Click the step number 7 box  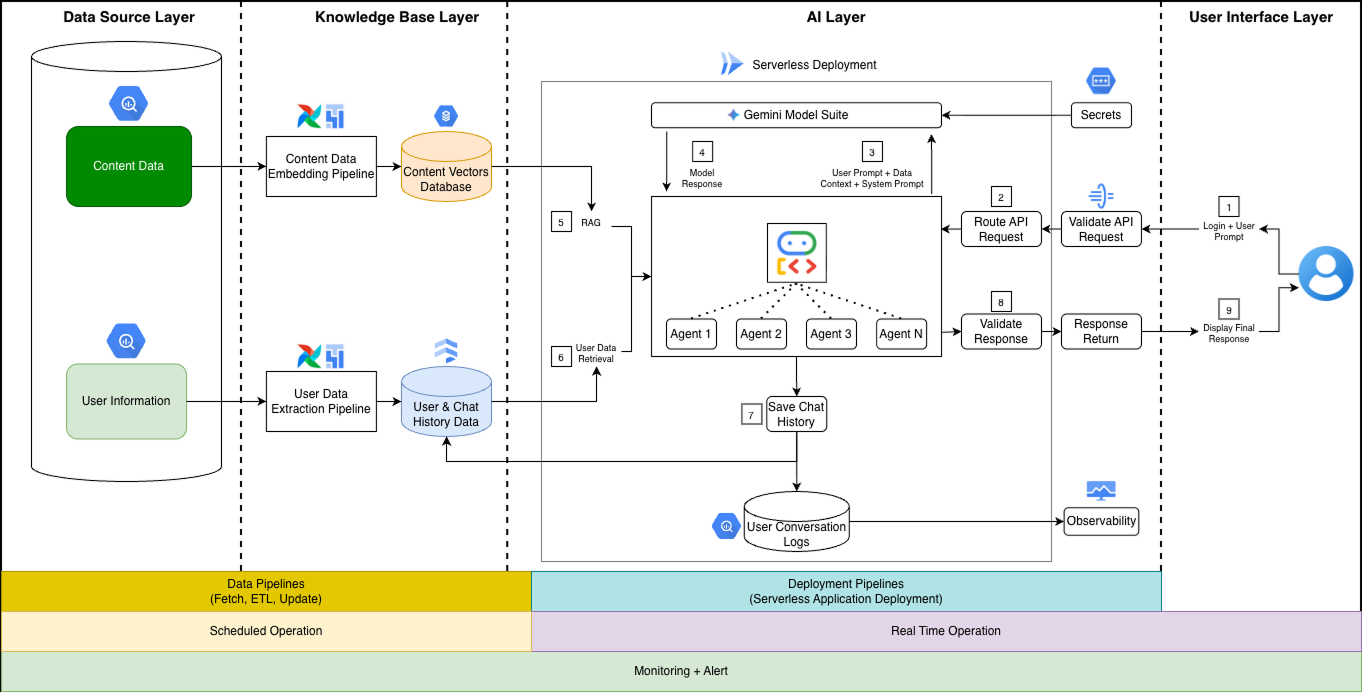751,413
